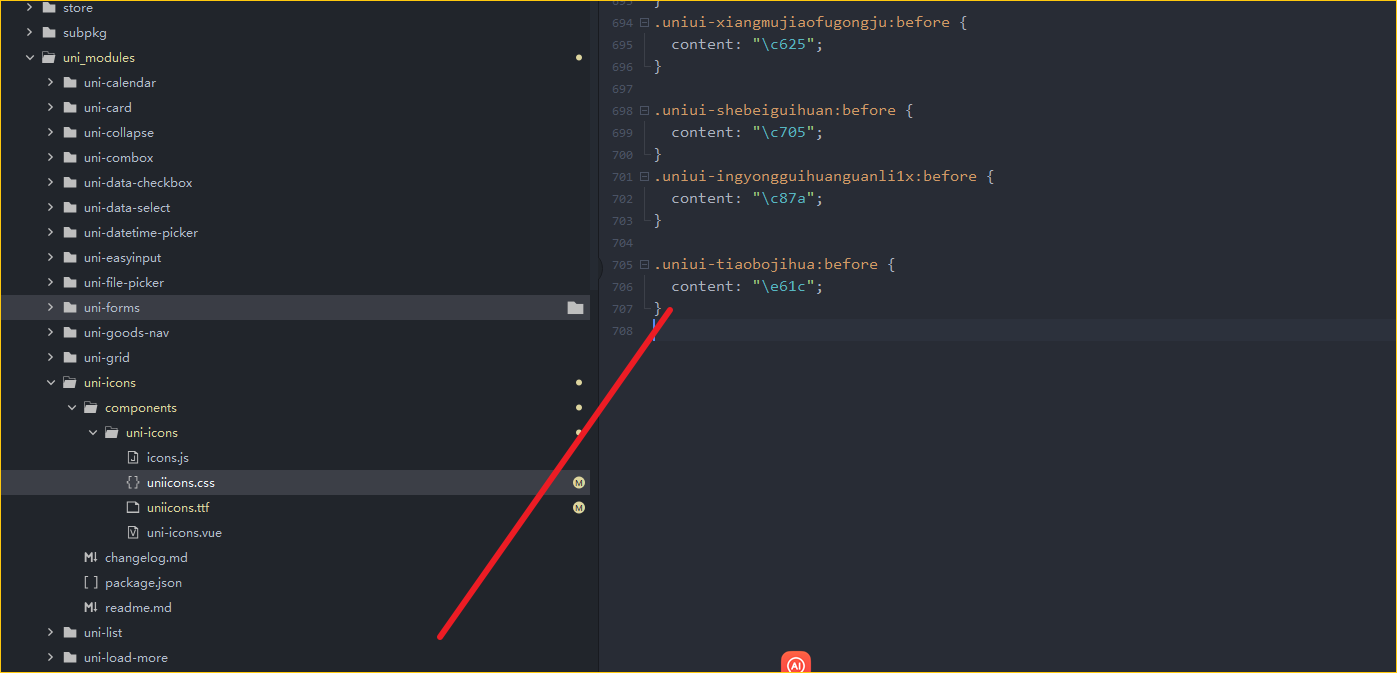Screen dimensions: 1397x673
Task: Toggle code fold at line 698
Action: pyautogui.click(x=645, y=111)
